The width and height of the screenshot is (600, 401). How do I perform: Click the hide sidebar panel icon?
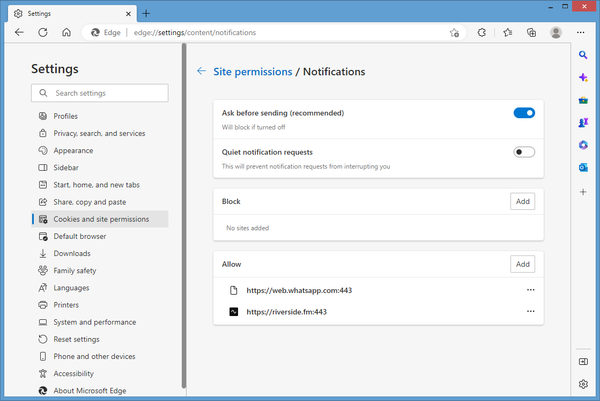[583, 362]
